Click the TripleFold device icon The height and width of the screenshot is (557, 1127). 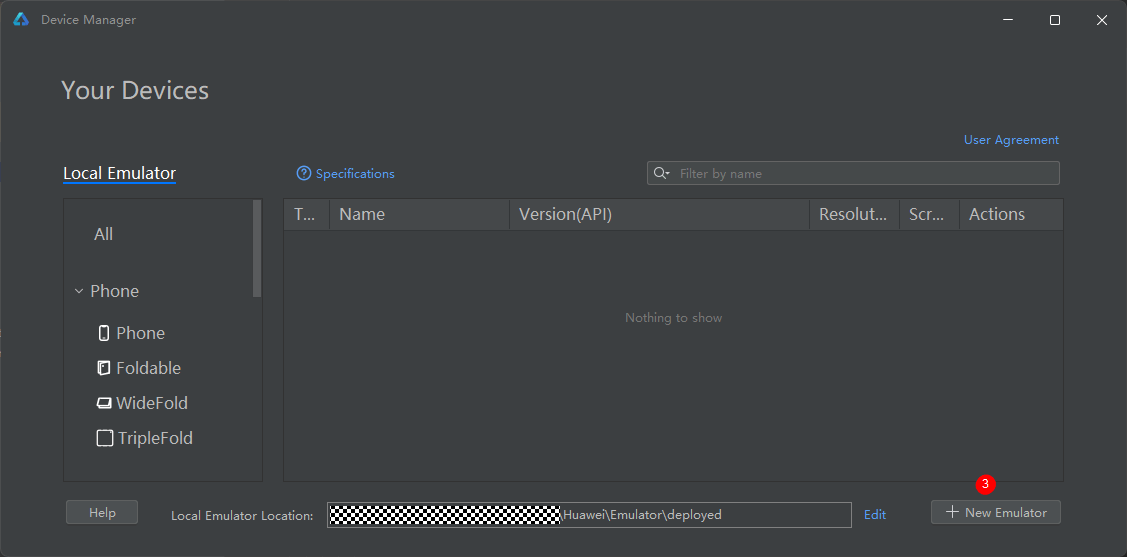click(x=105, y=438)
